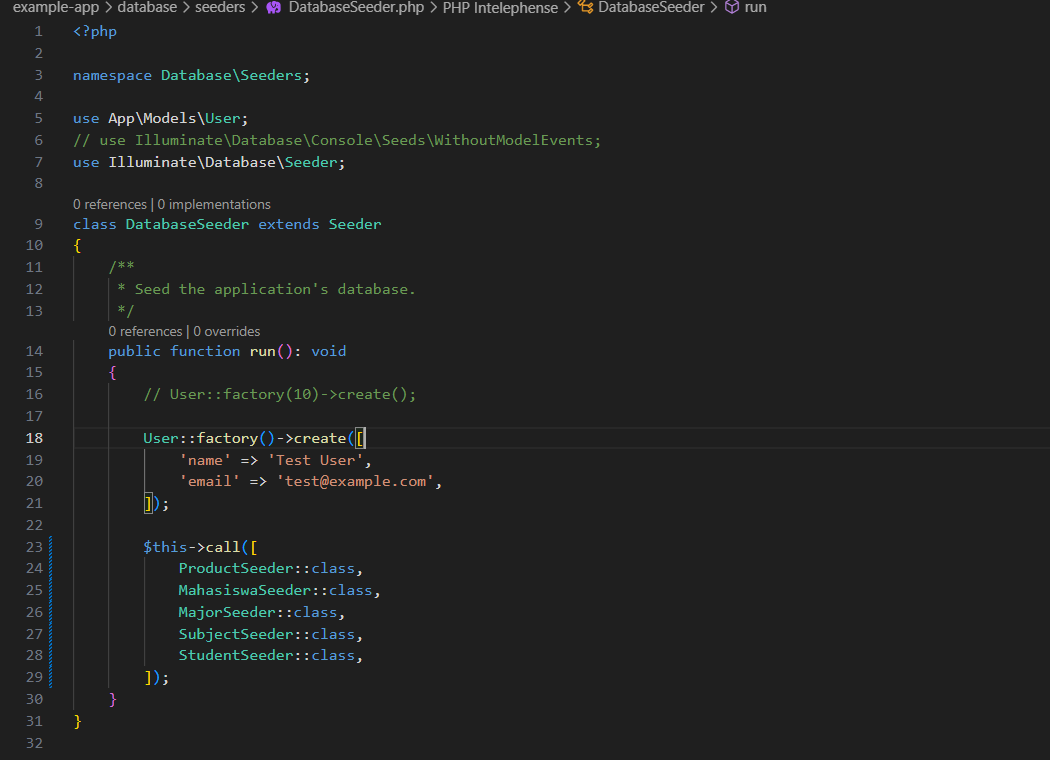
Task: Click the commented 'User::factory(10)->create();' line
Action: tap(279, 394)
